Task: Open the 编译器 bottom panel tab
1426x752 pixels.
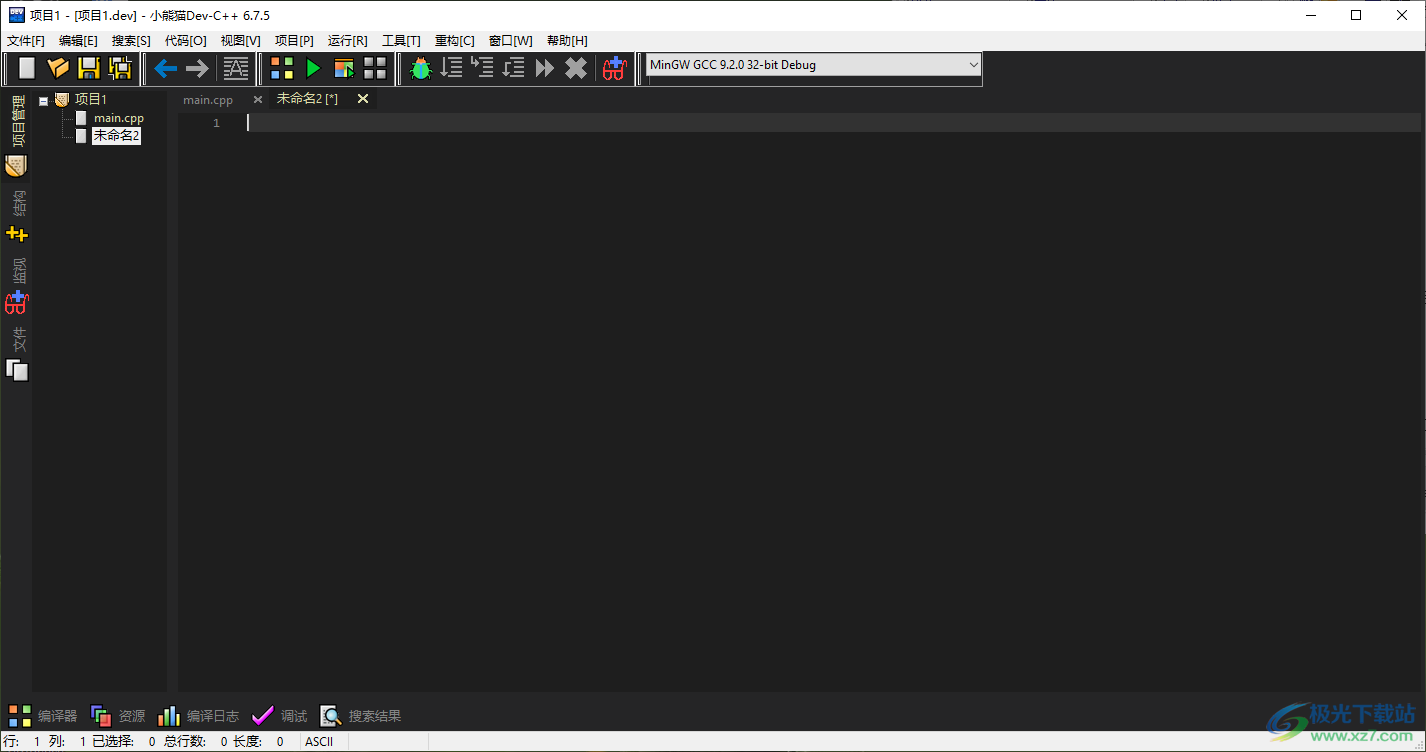Action: pyautogui.click(x=43, y=716)
